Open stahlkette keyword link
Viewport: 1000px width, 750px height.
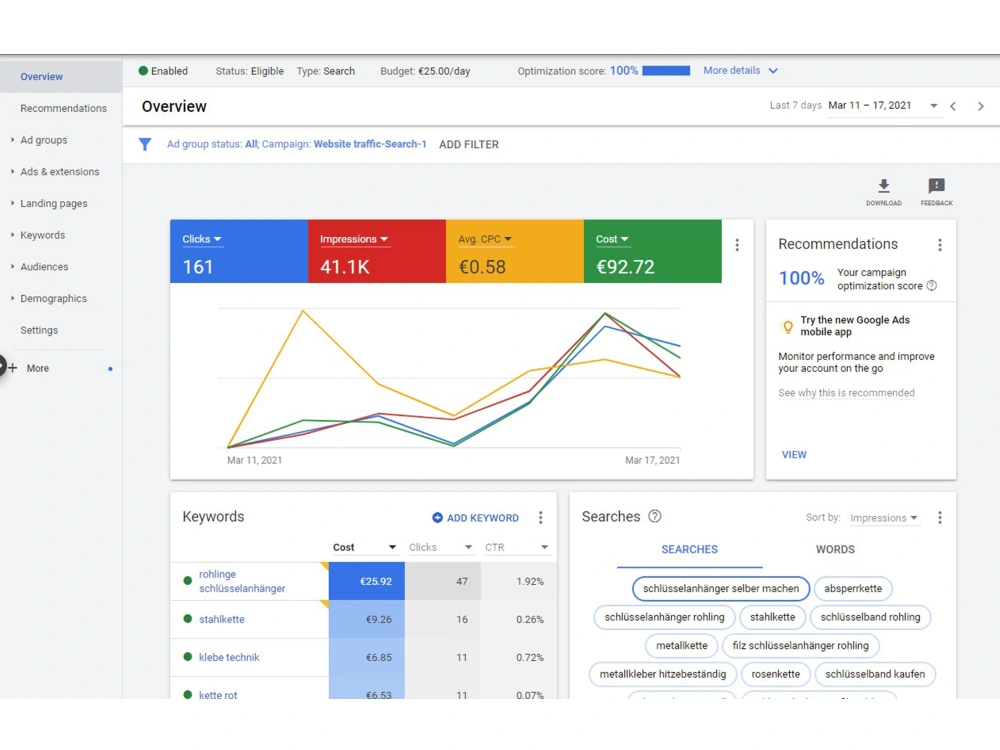(x=221, y=619)
